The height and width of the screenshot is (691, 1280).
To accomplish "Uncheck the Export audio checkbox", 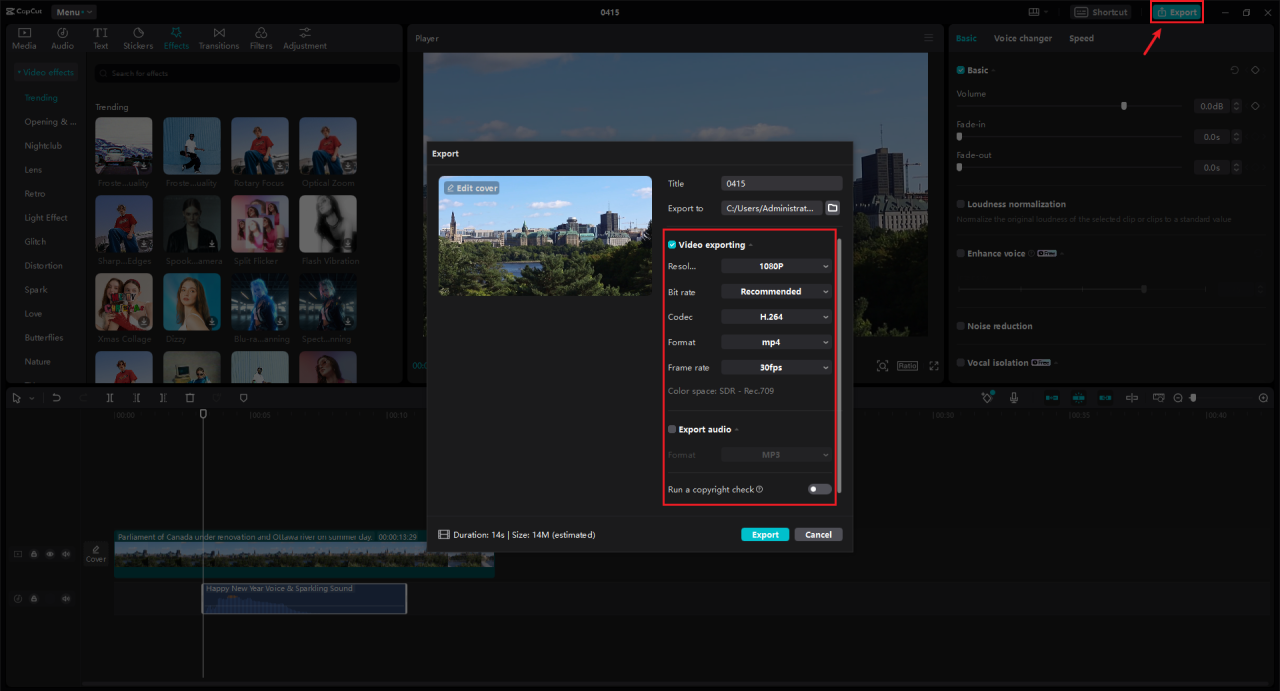I will pyautogui.click(x=671, y=429).
